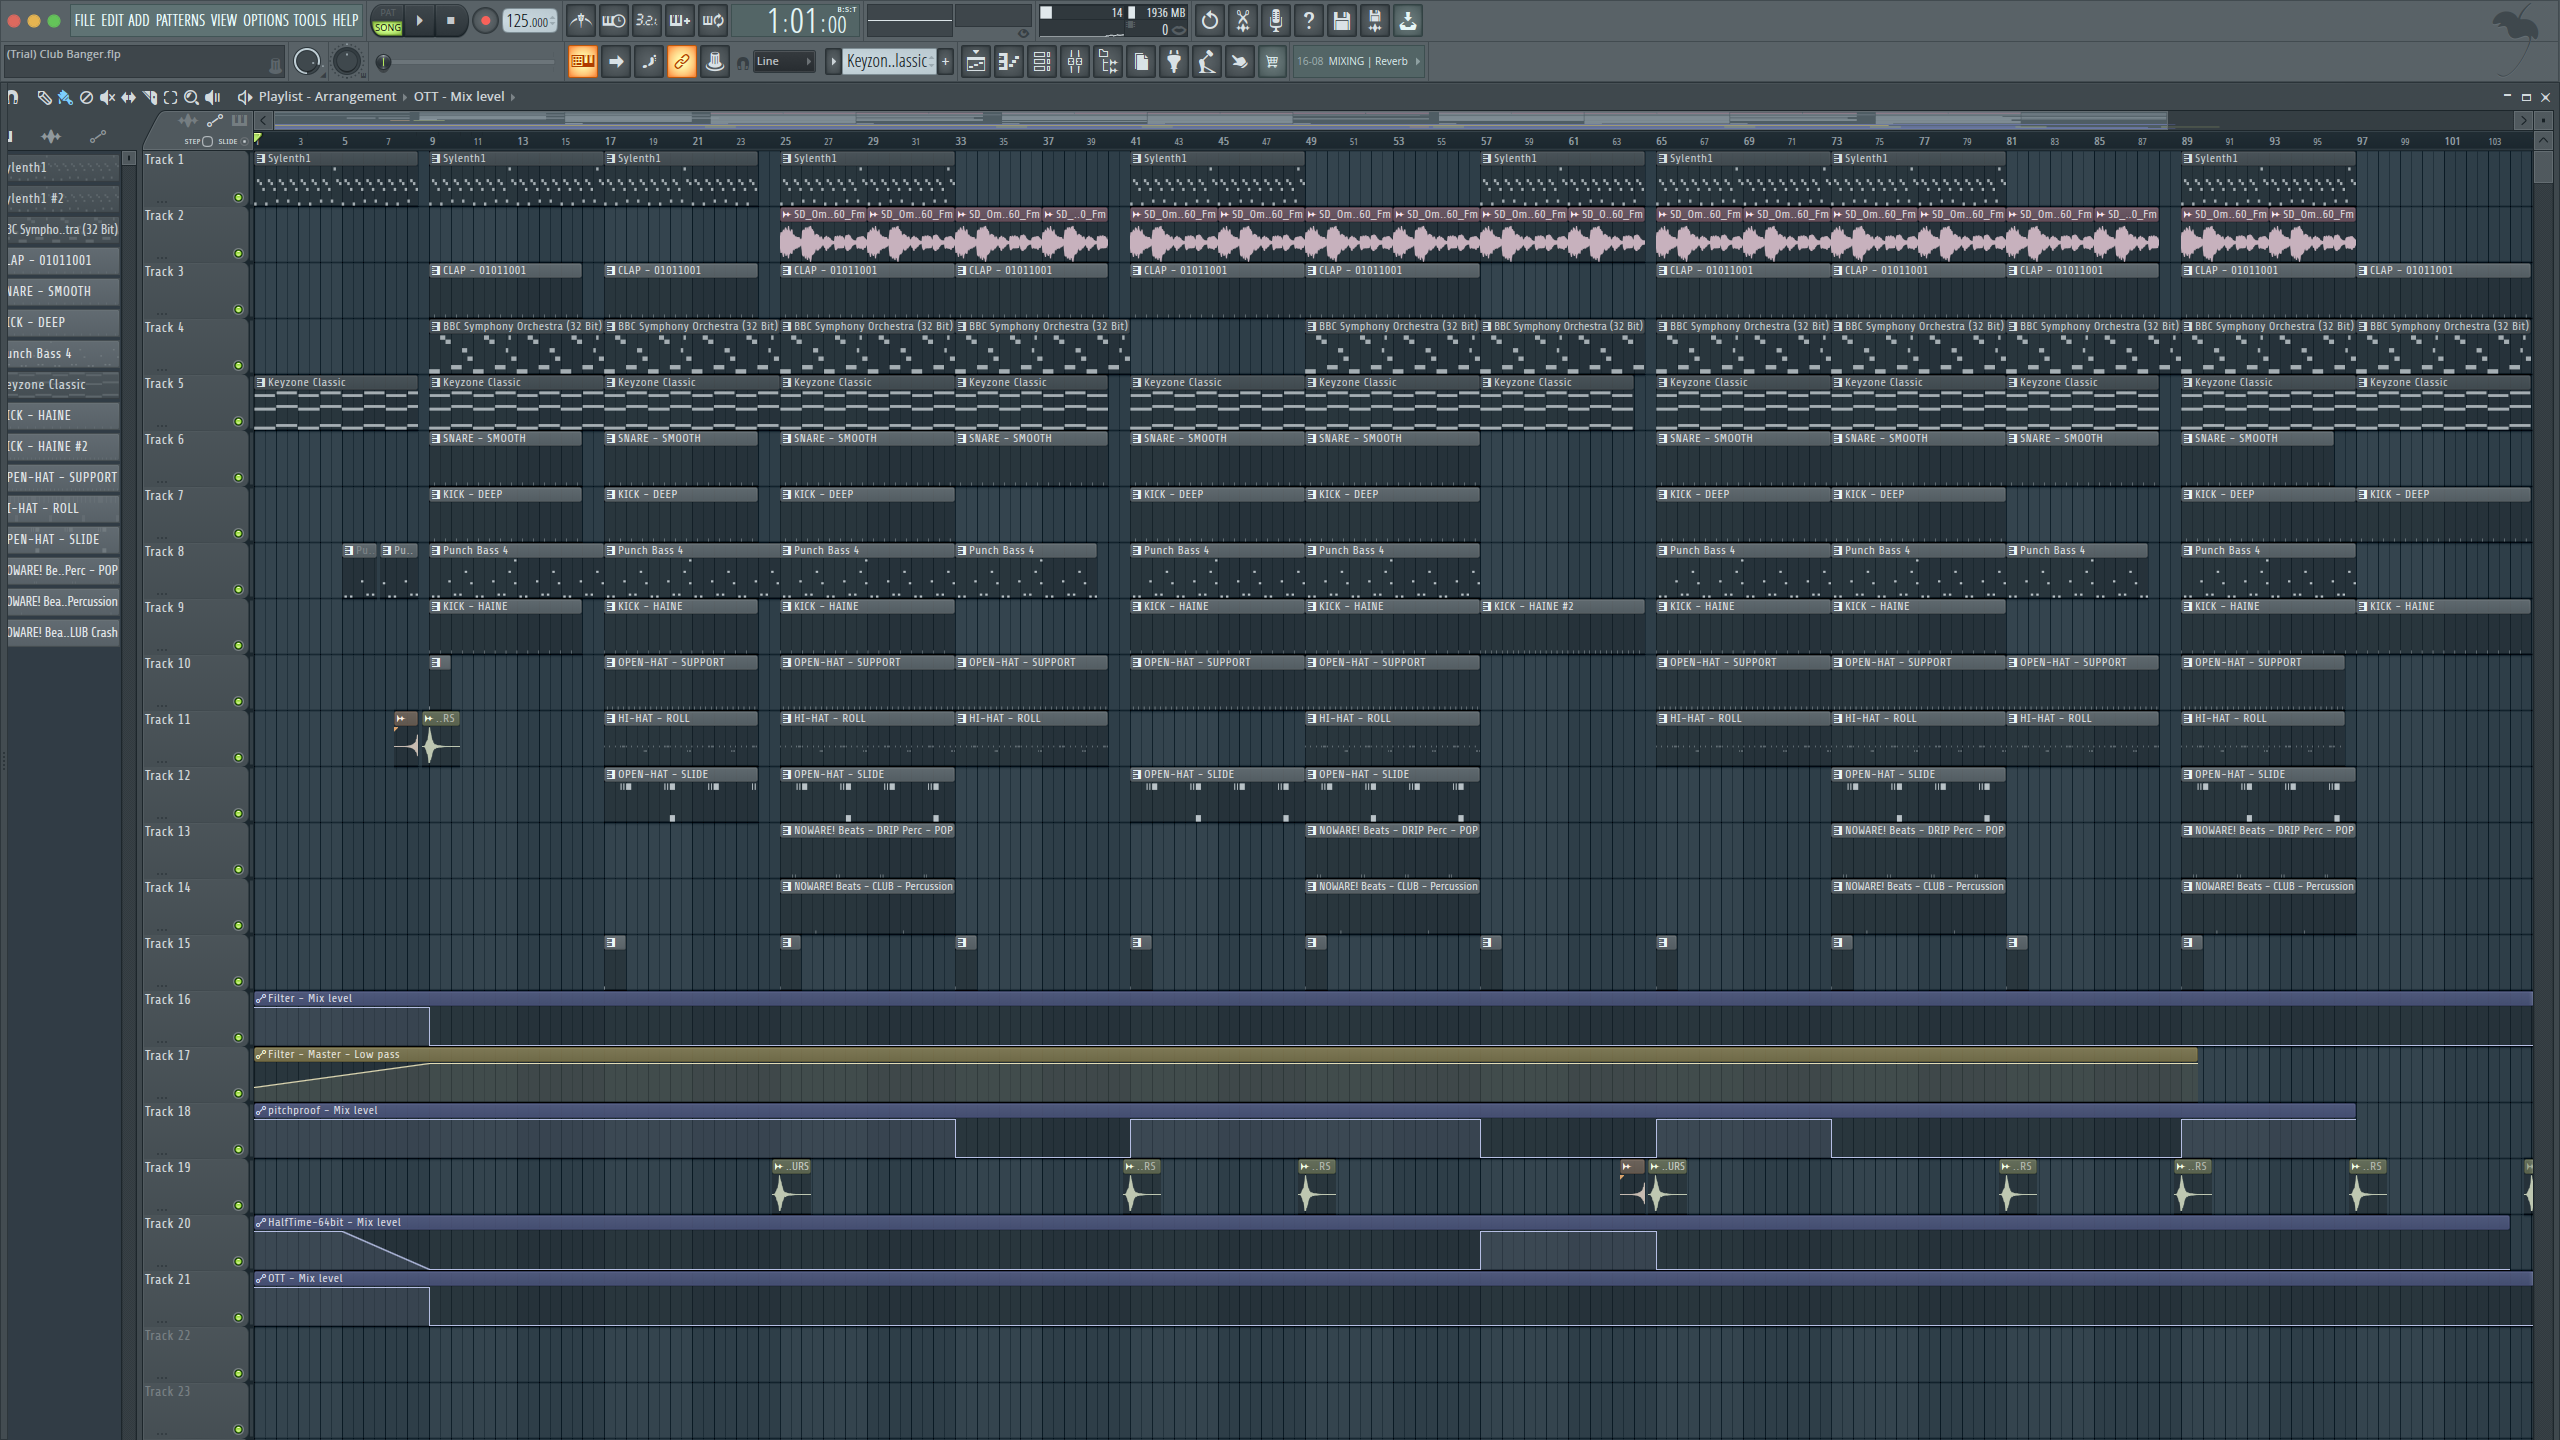Open the EDIT menu
This screenshot has width=2560, height=1440.
112,20
